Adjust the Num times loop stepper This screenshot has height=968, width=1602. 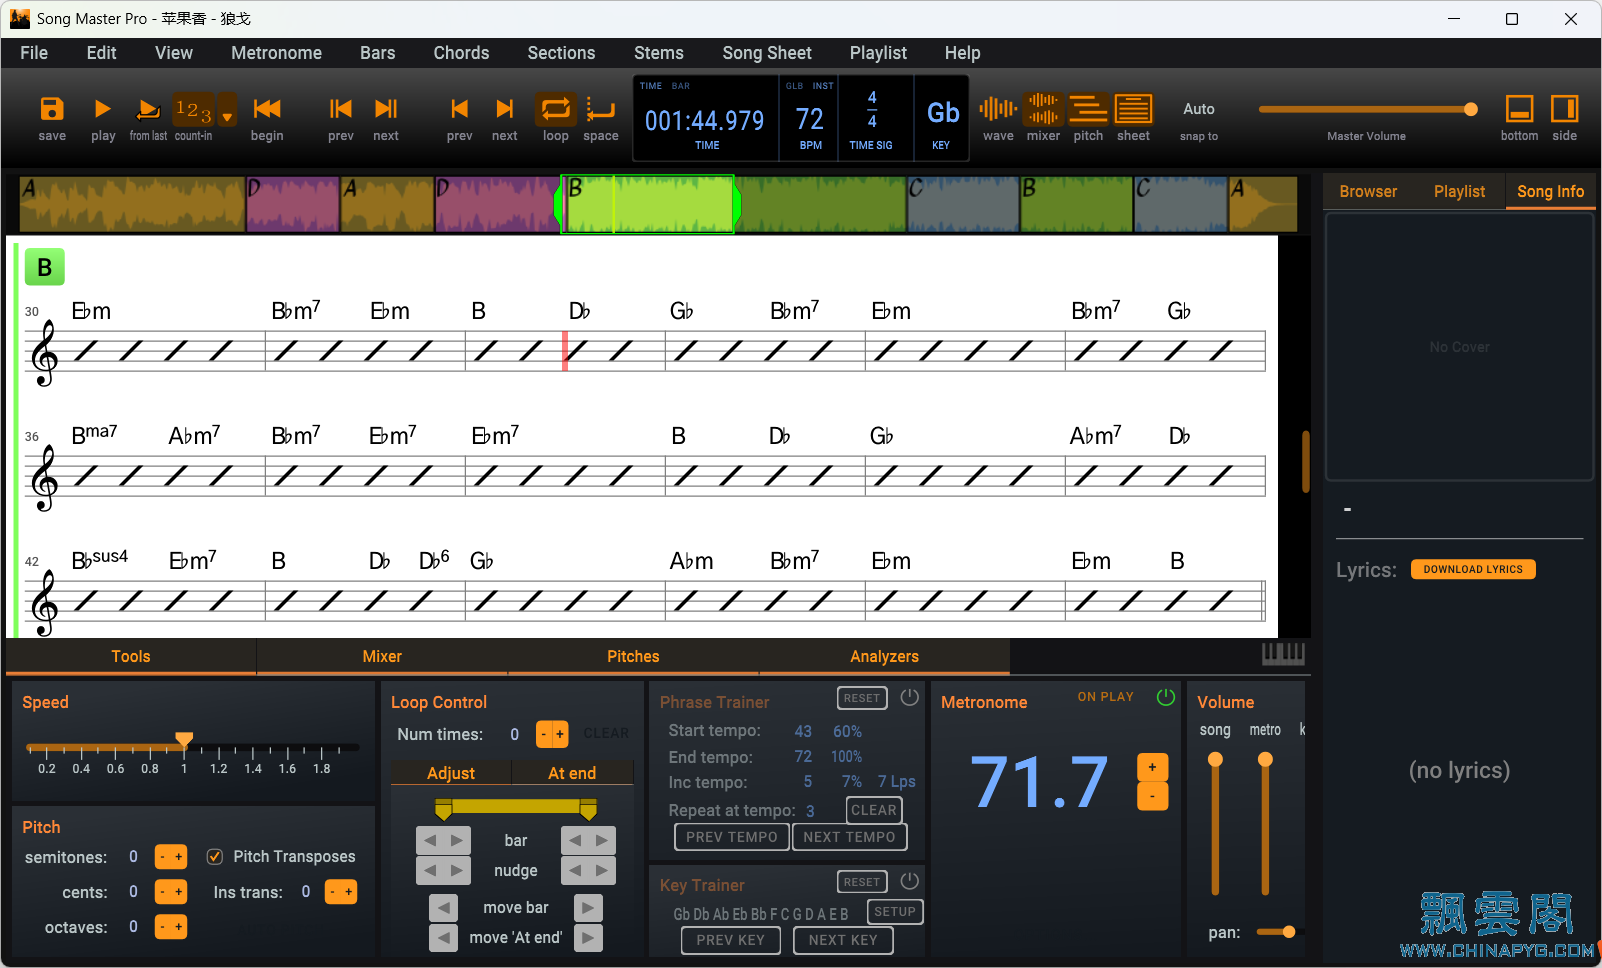pyautogui.click(x=552, y=734)
